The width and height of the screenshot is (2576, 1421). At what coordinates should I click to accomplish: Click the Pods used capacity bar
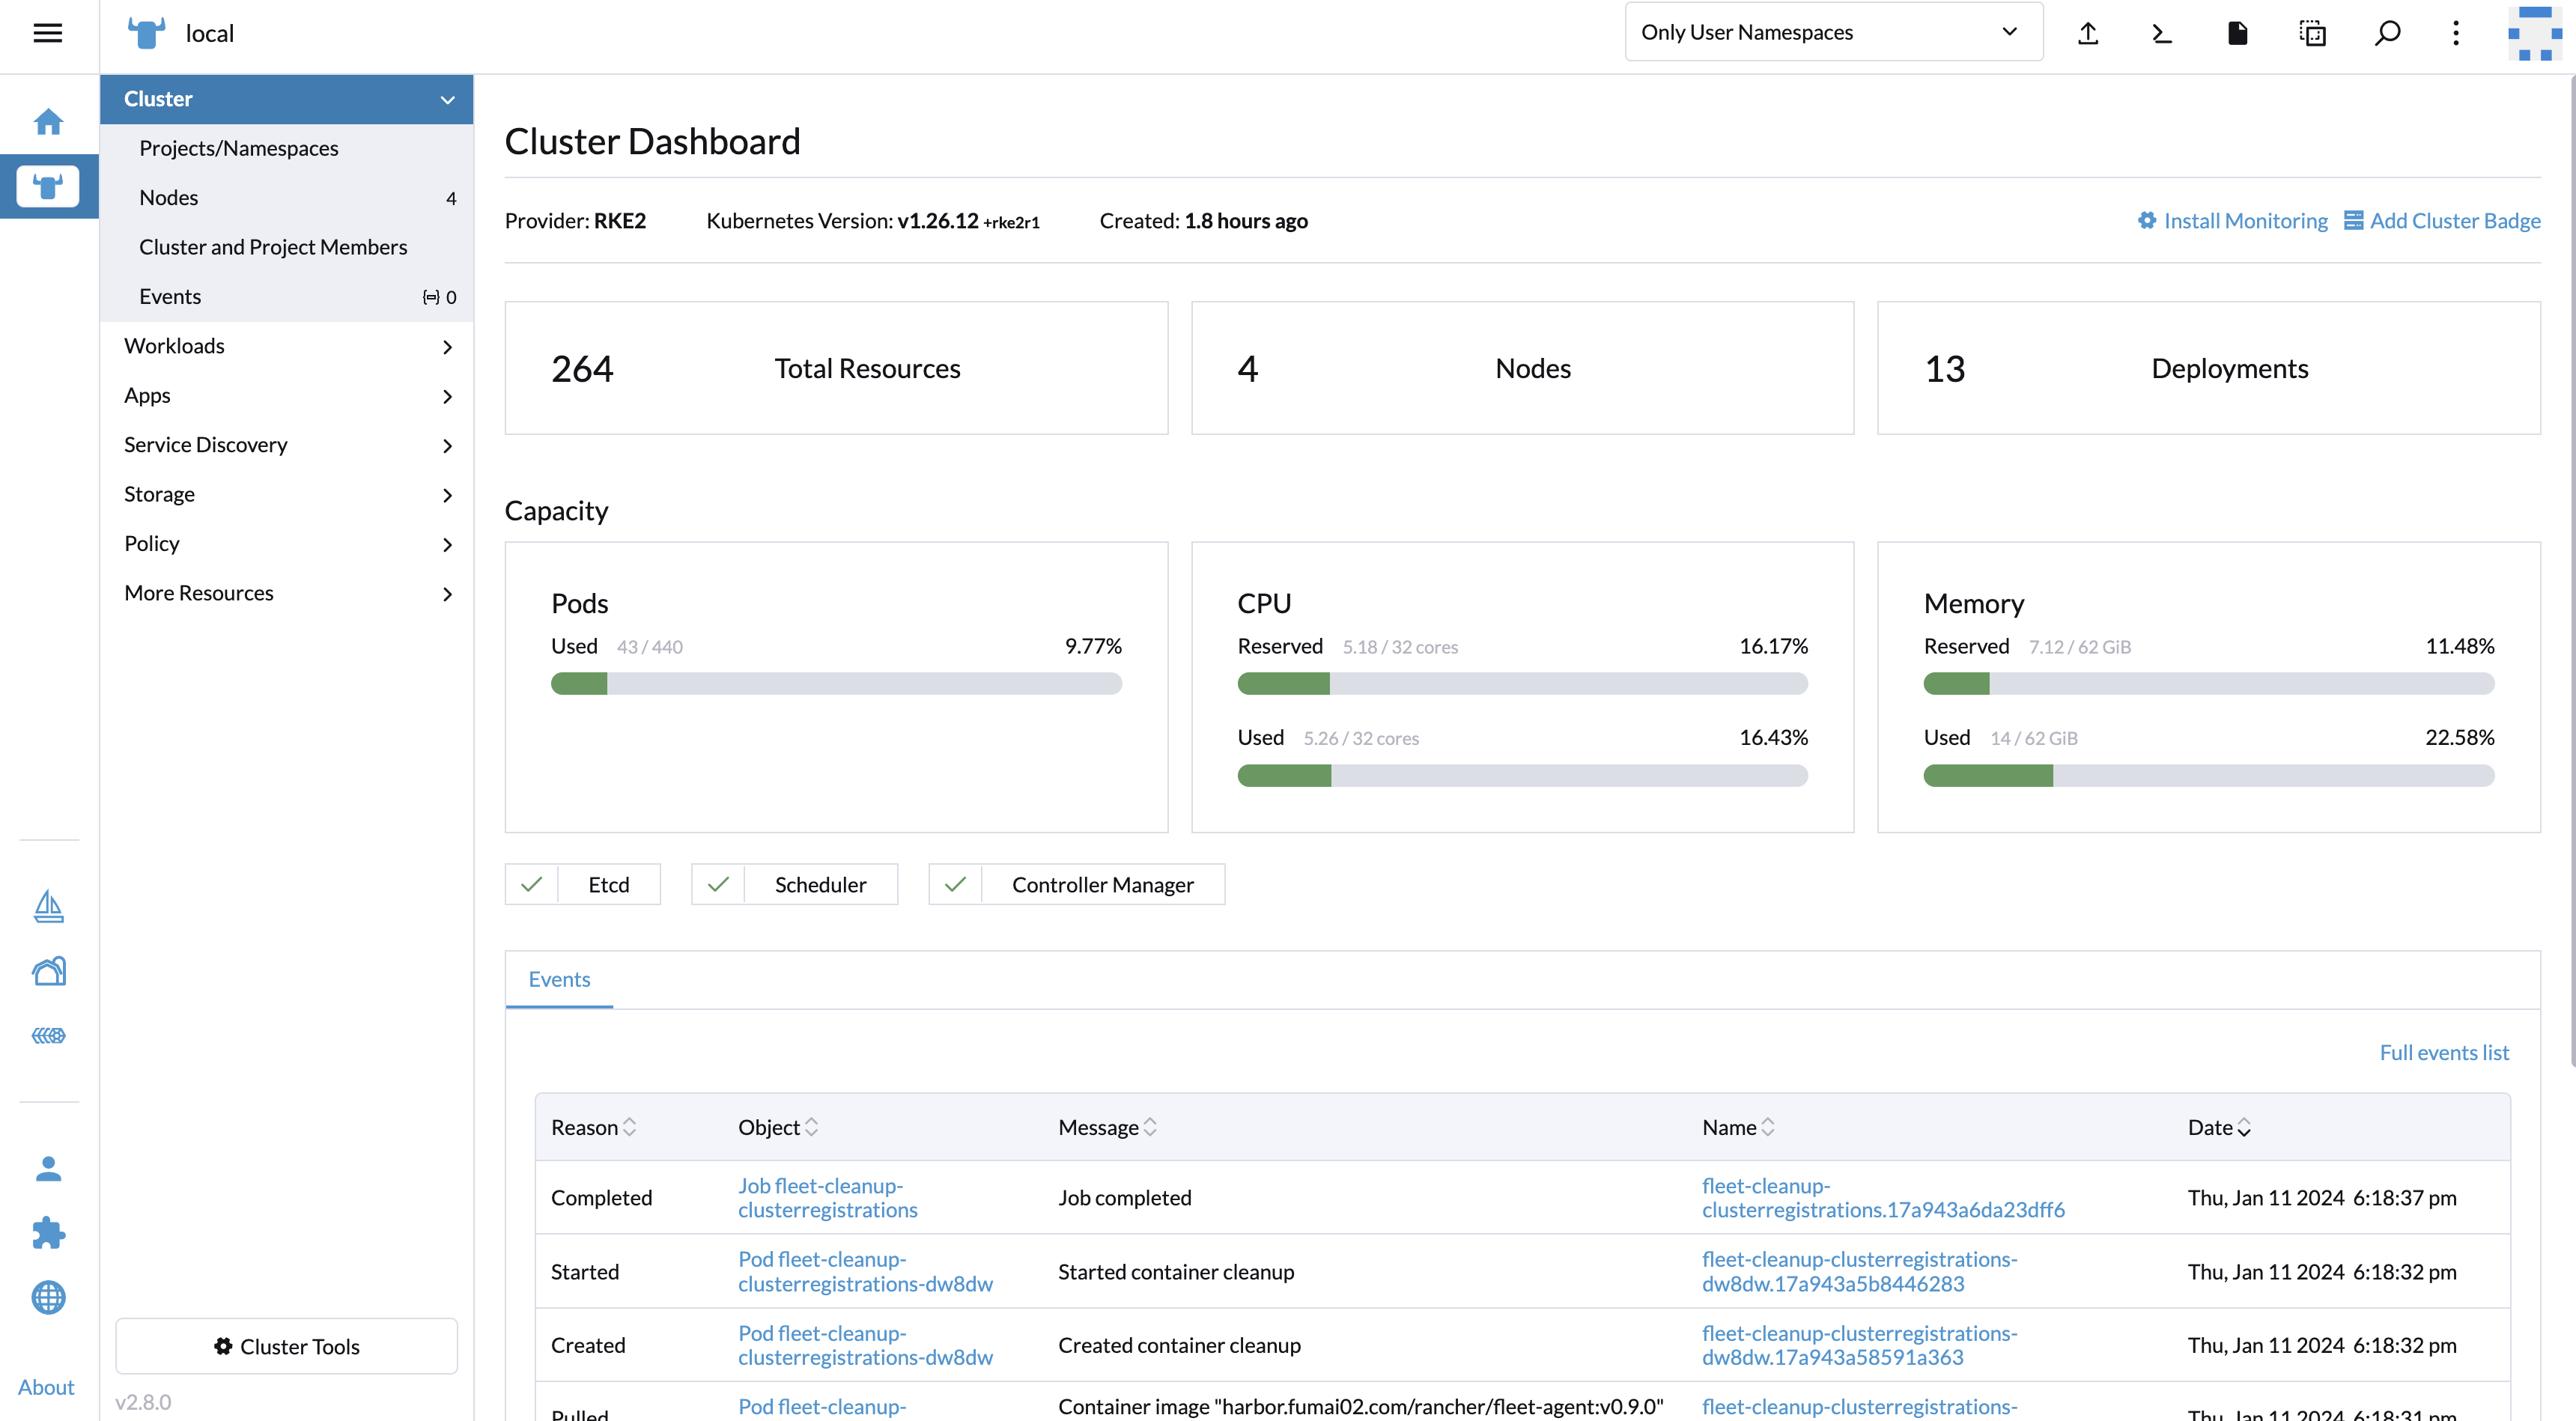pos(836,684)
